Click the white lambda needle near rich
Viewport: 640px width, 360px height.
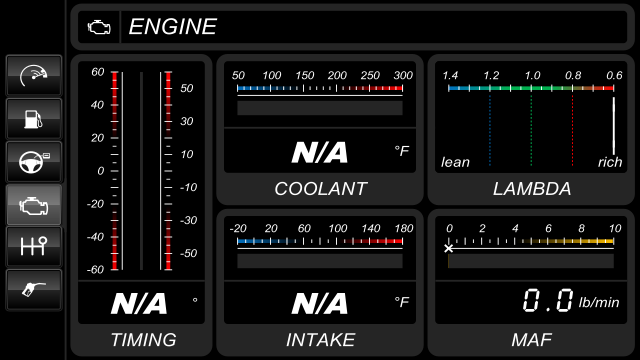tap(613, 126)
